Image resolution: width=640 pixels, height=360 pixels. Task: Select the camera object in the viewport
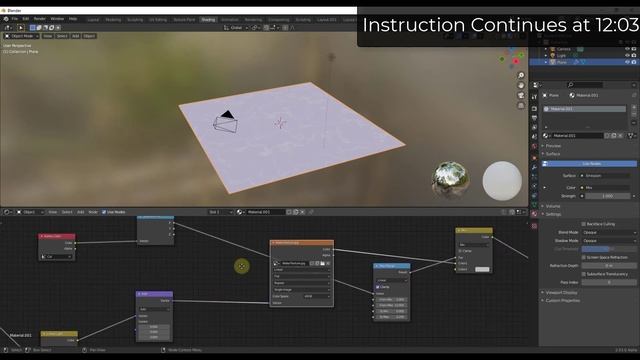[225, 121]
